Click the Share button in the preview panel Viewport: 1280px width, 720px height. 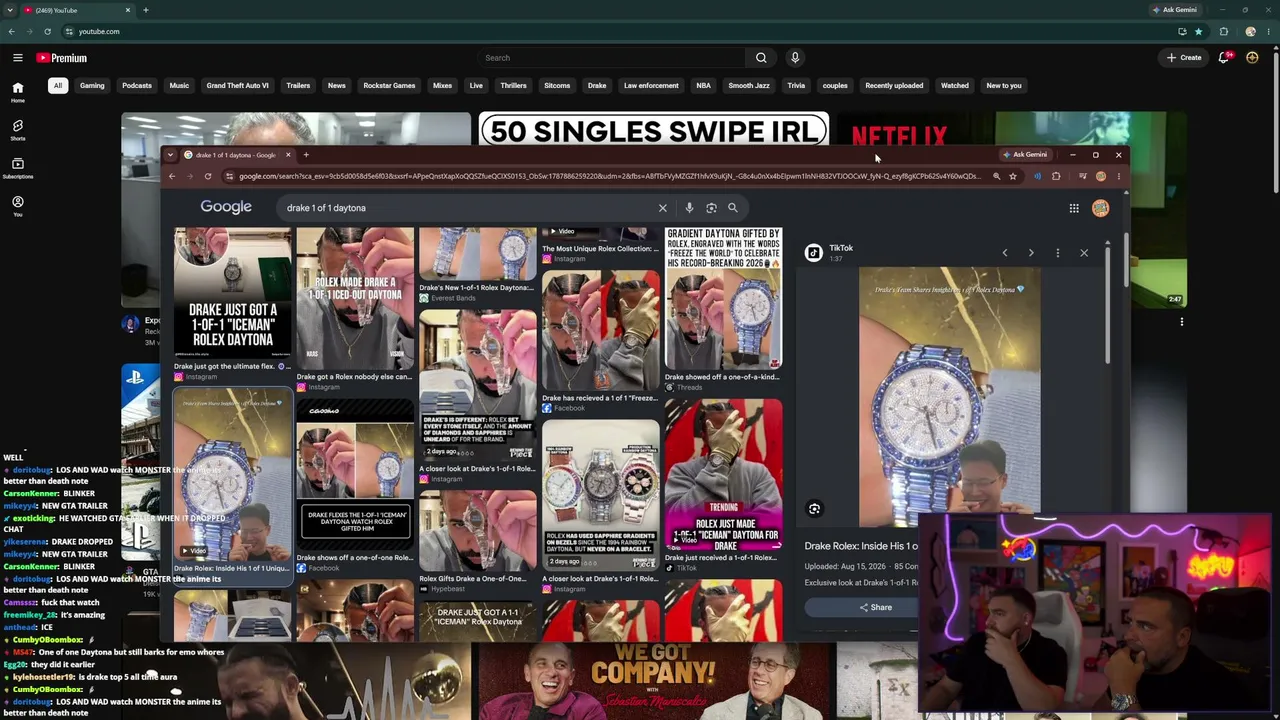point(875,607)
